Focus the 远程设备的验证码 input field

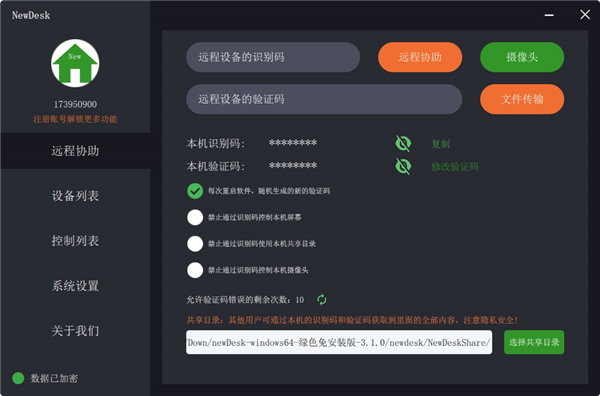click(x=324, y=99)
